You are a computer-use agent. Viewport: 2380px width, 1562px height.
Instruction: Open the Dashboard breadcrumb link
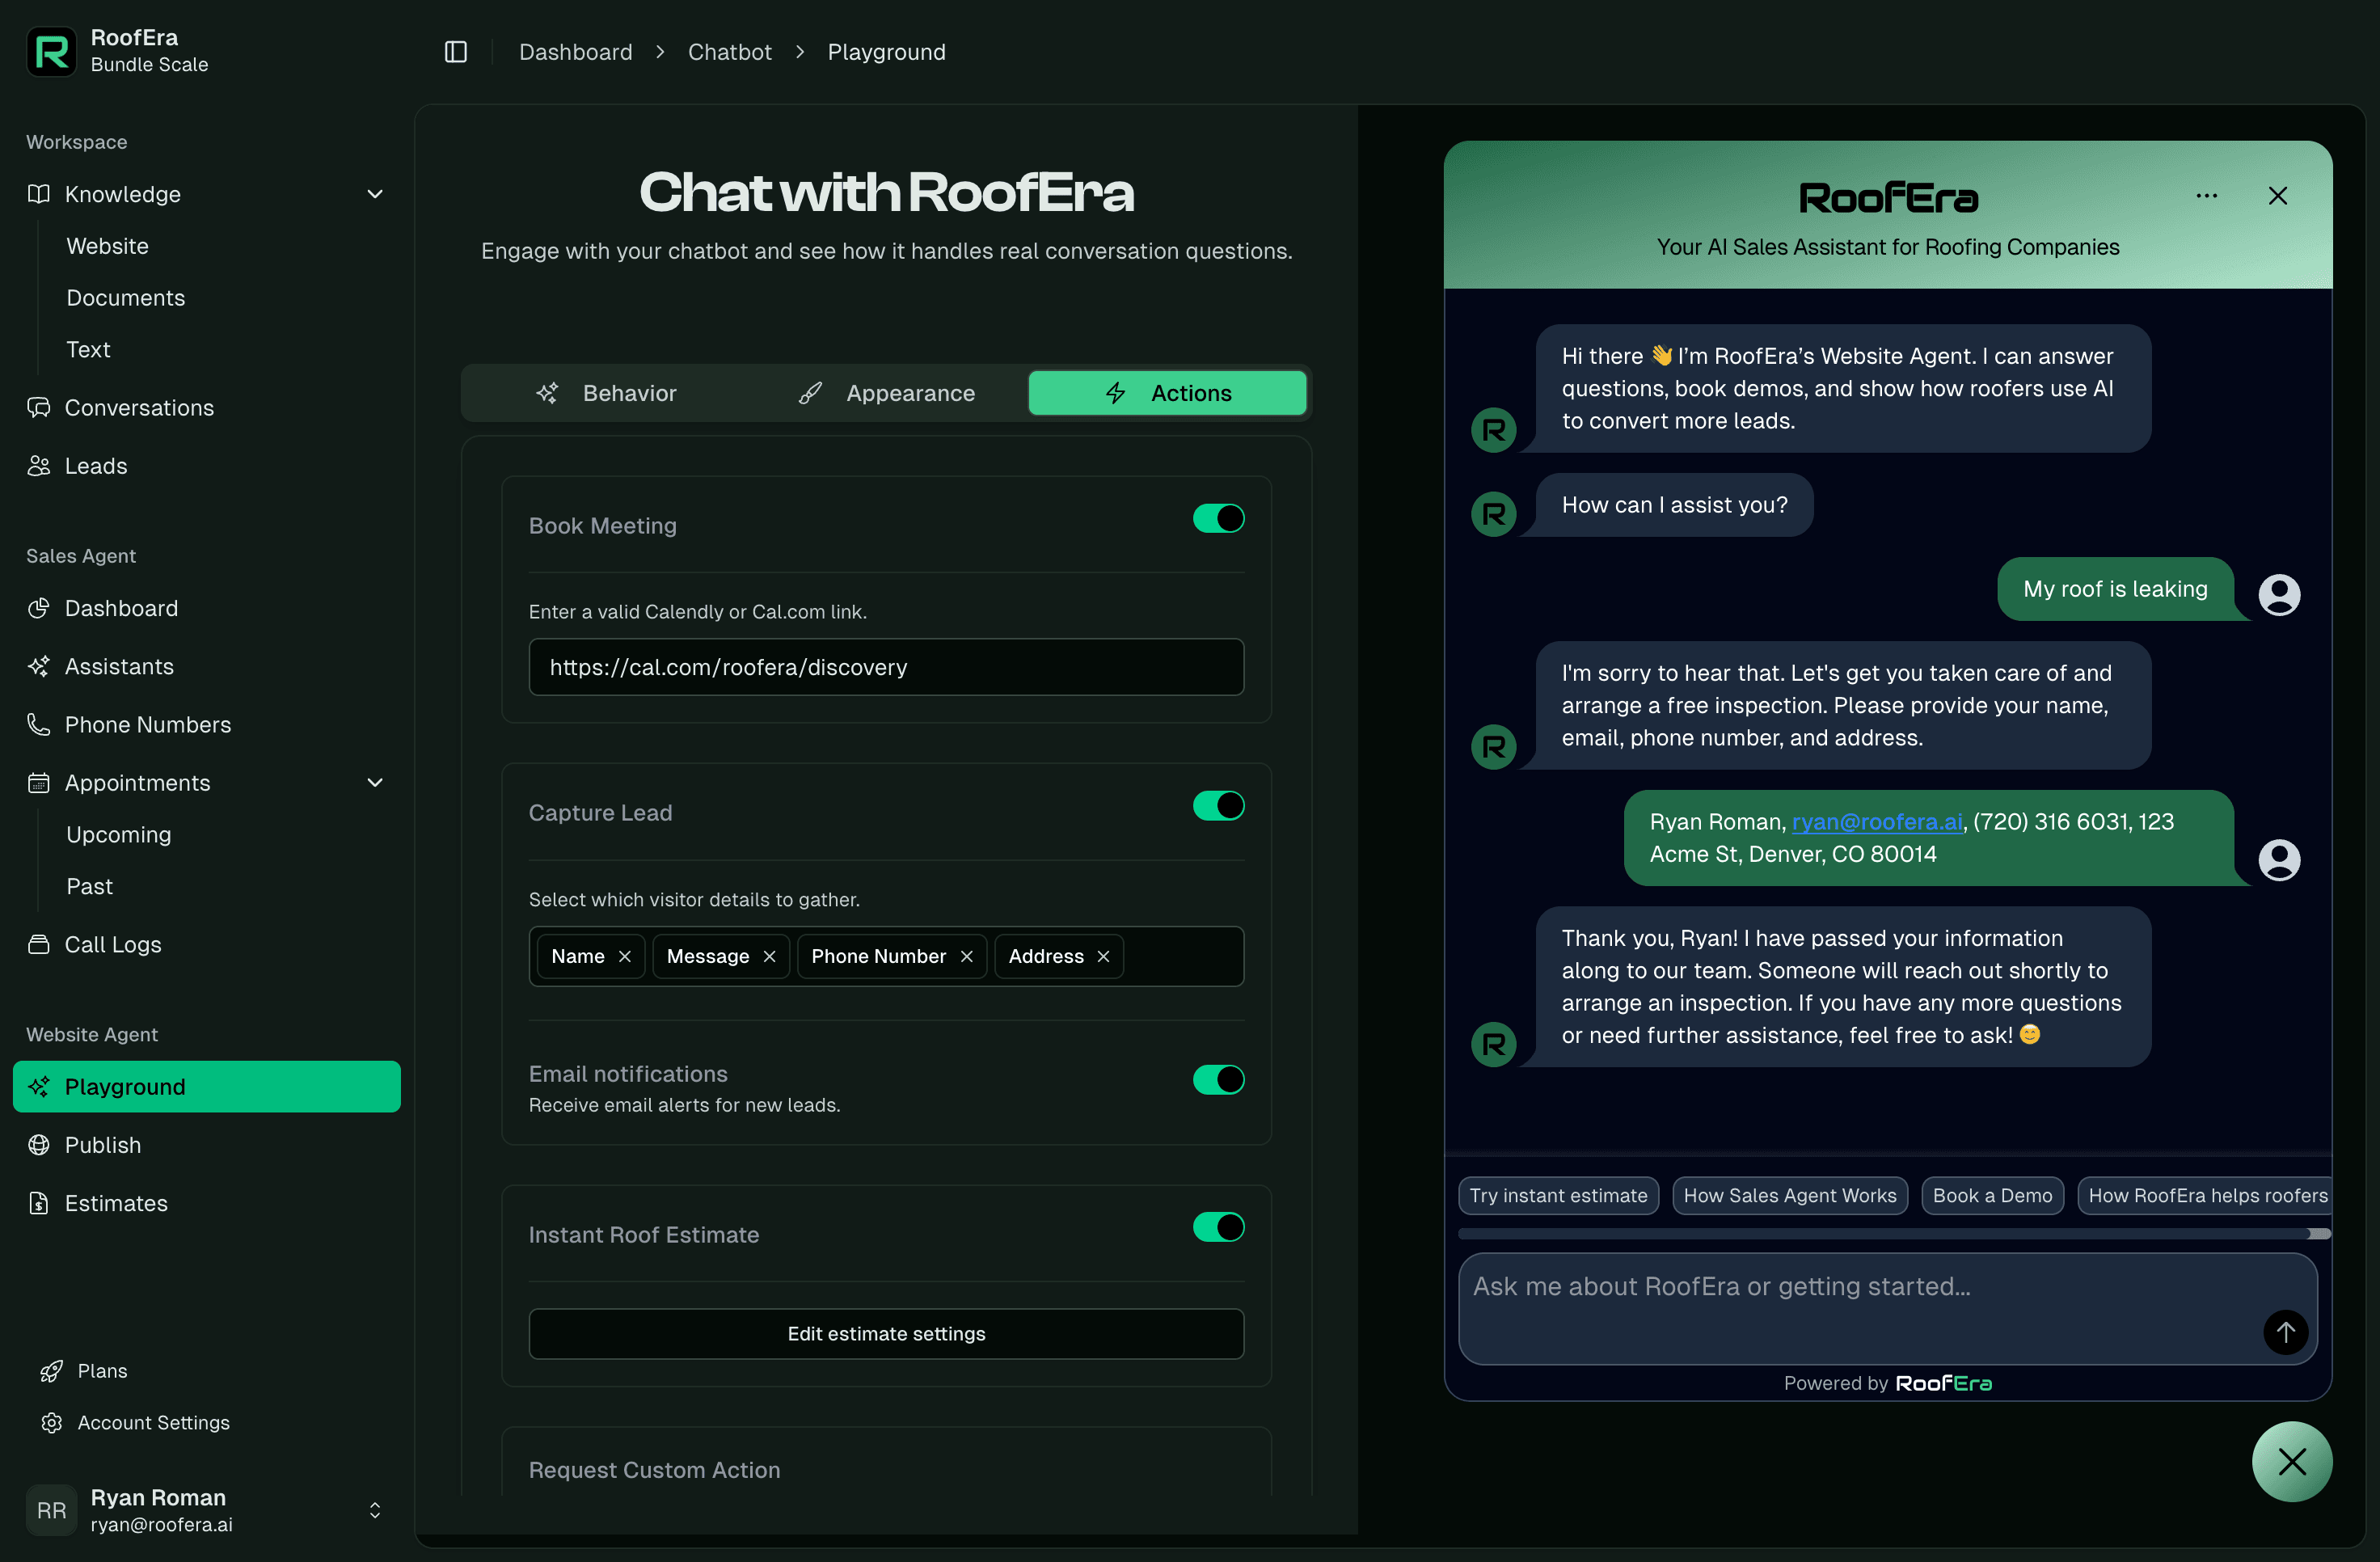[575, 51]
